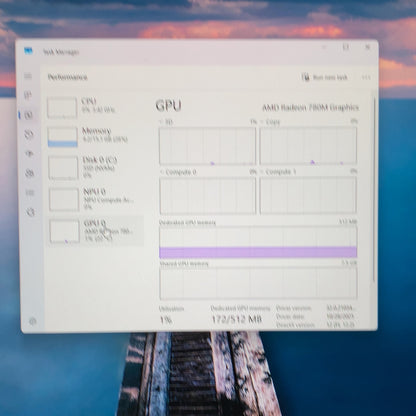This screenshot has width=416, height=416.
Task: Select the Performance page icon in sidebar
Action: (x=29, y=115)
